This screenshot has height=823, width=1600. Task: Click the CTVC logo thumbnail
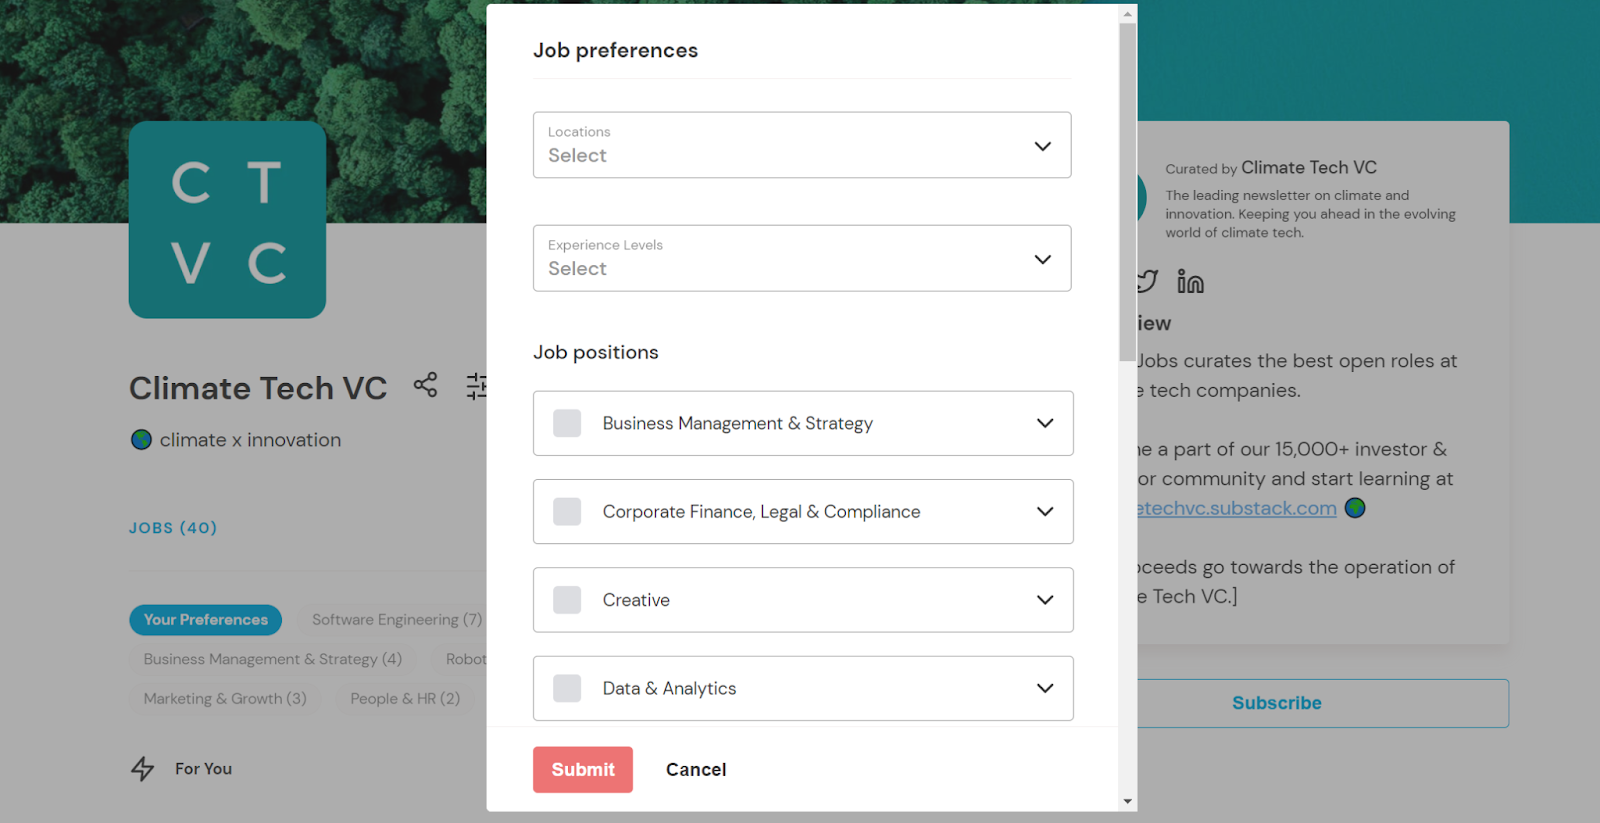[227, 220]
